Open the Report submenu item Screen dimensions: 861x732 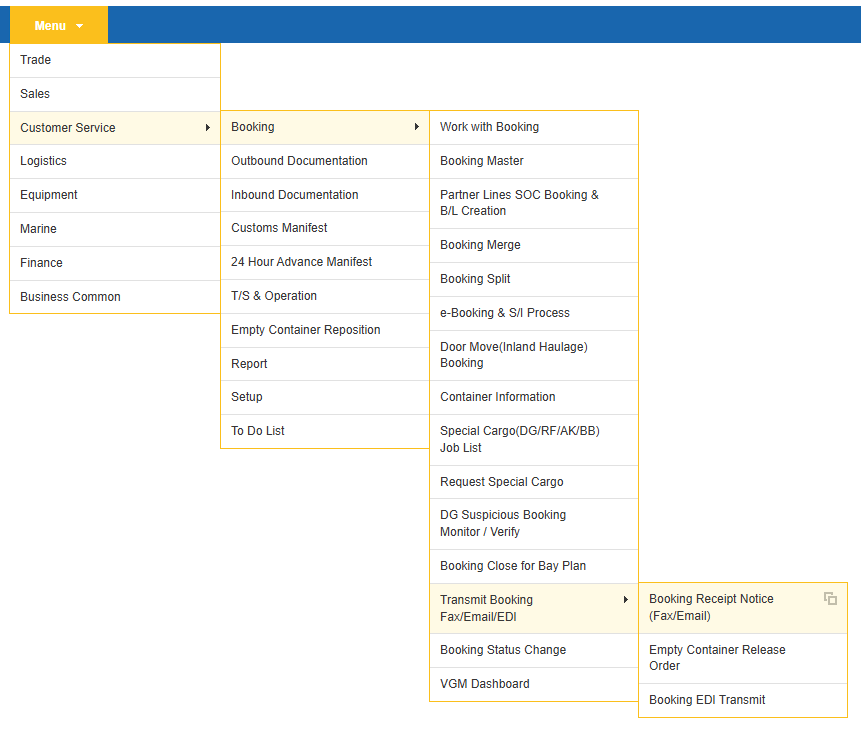(325, 364)
